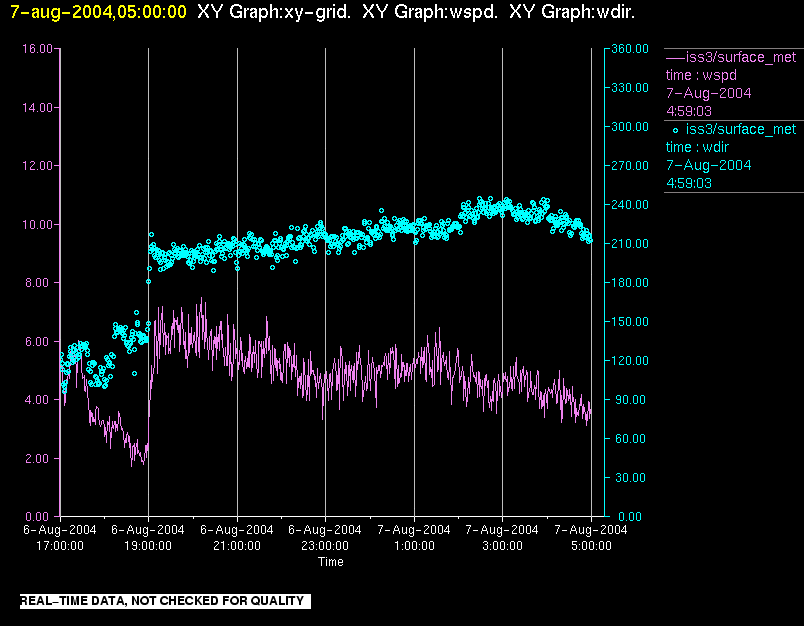Click the left axis value "10.00"

(37, 225)
